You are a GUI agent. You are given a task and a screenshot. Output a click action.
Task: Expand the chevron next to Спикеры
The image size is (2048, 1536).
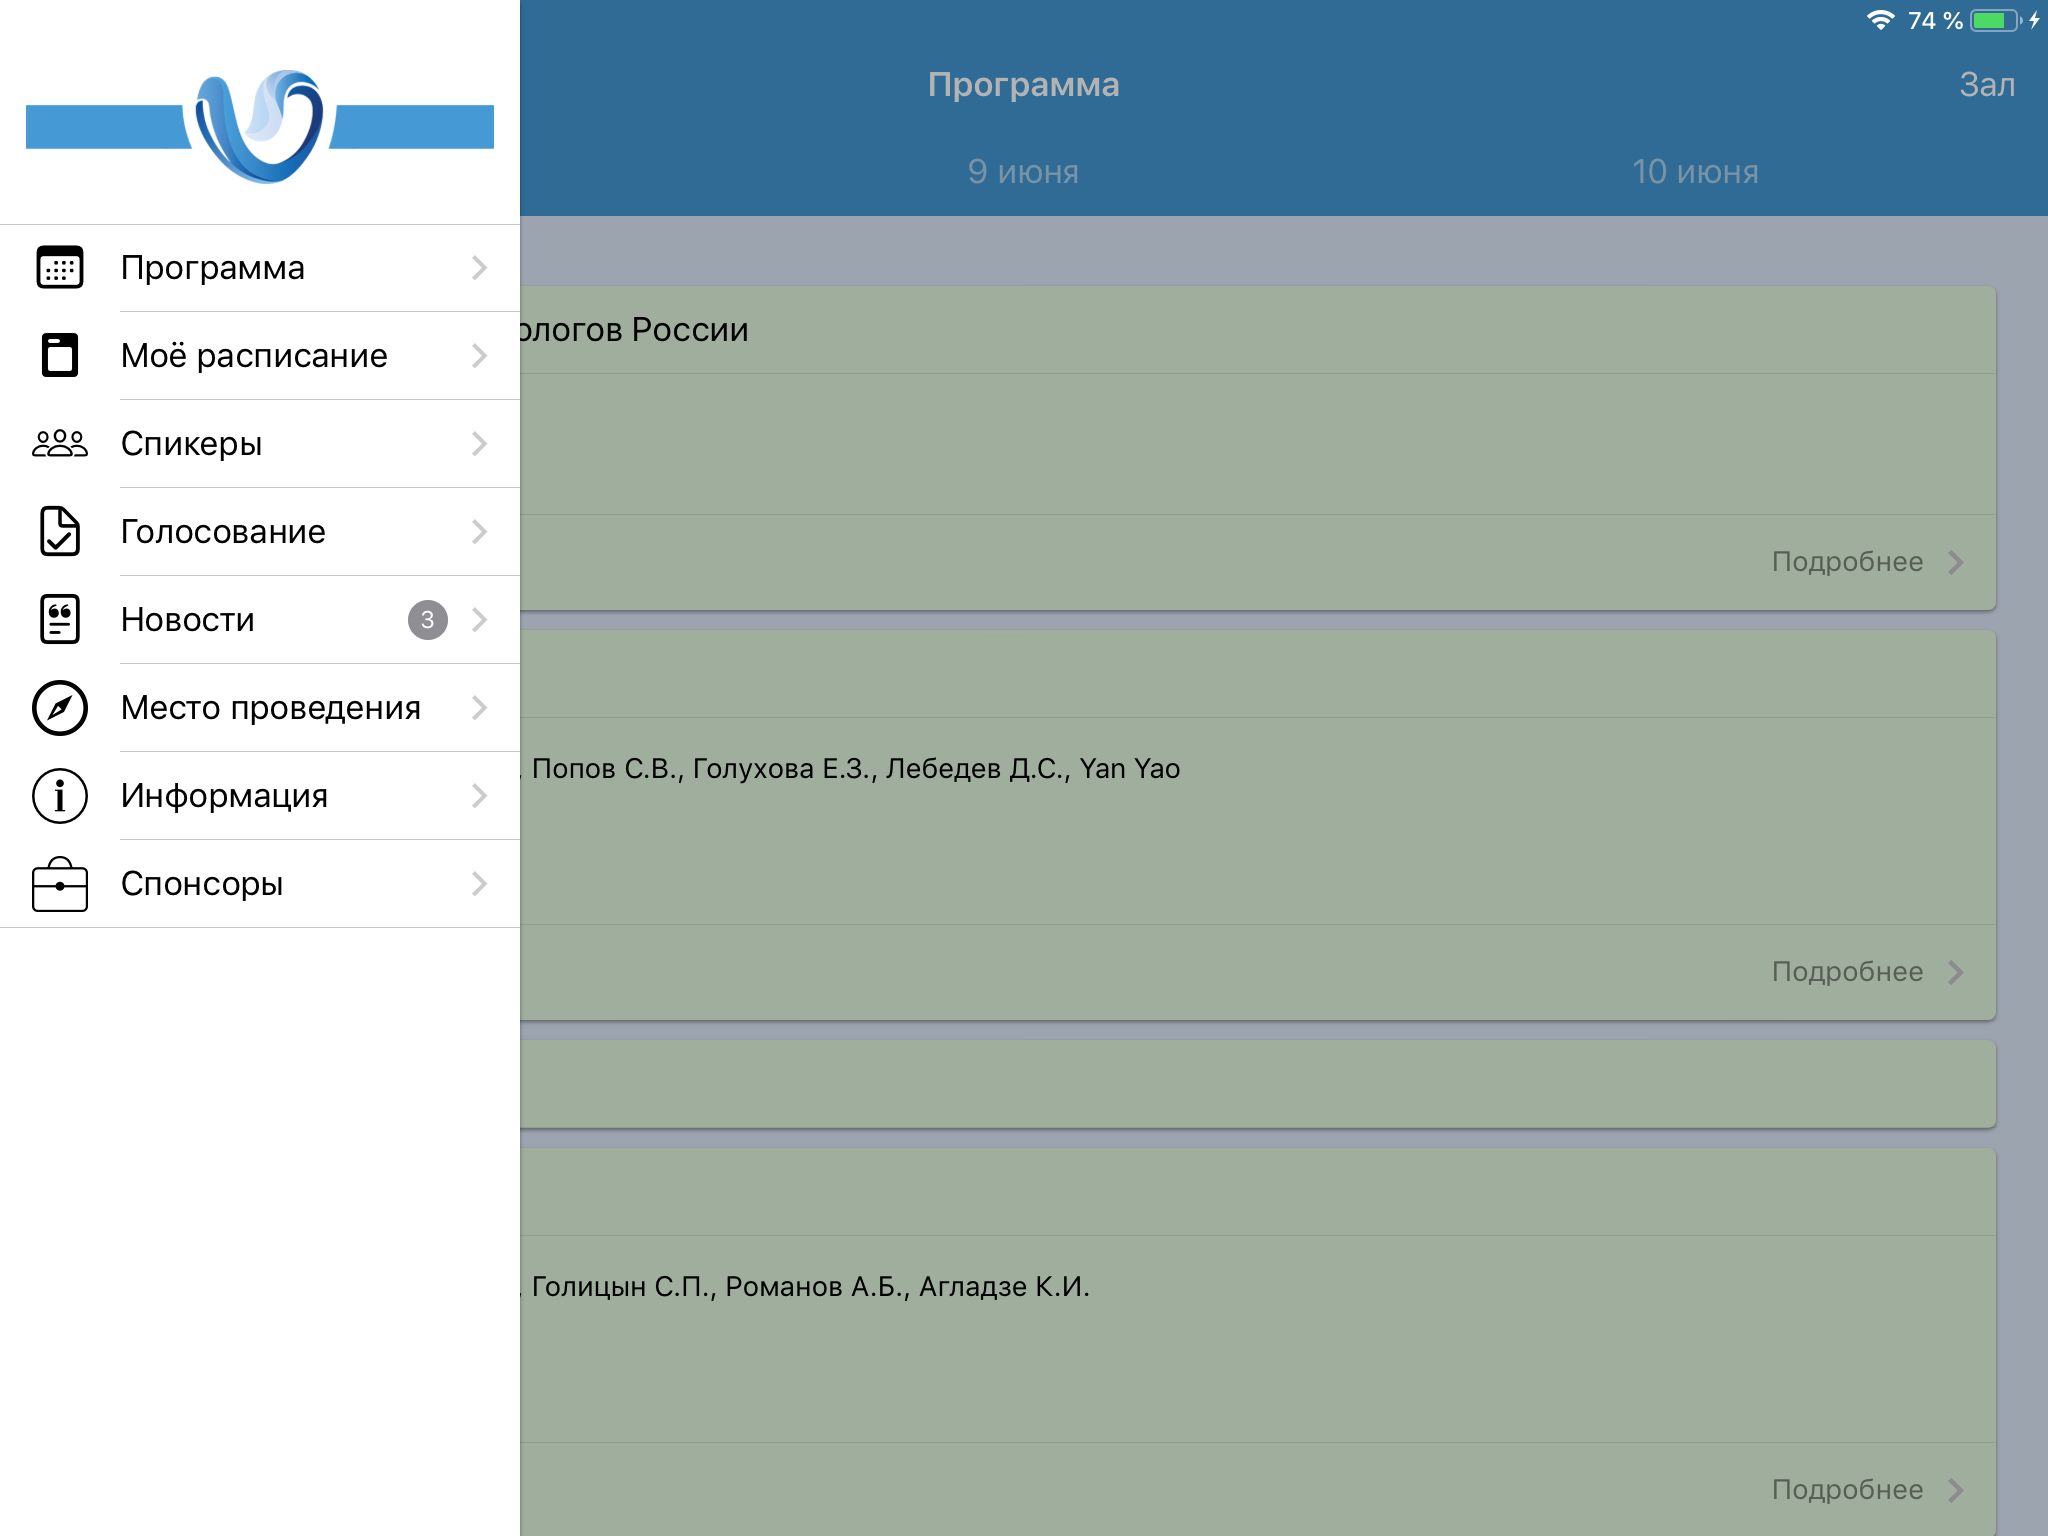click(x=480, y=444)
